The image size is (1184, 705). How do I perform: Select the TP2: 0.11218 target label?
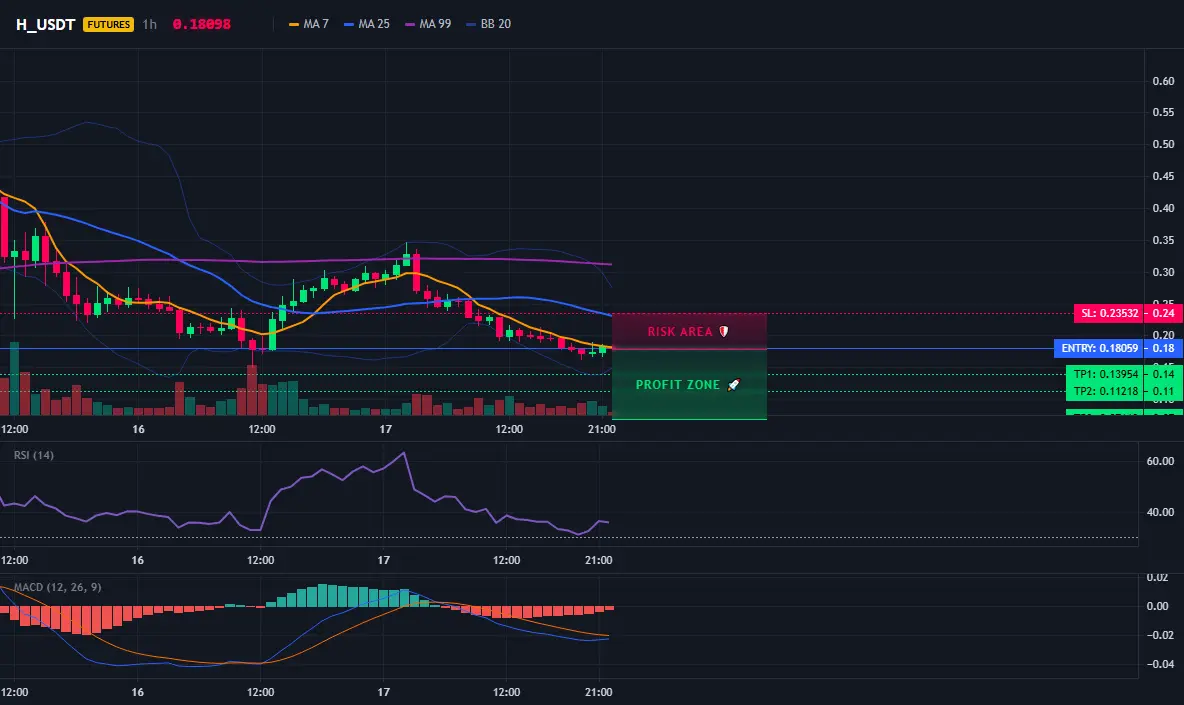(x=1105, y=392)
